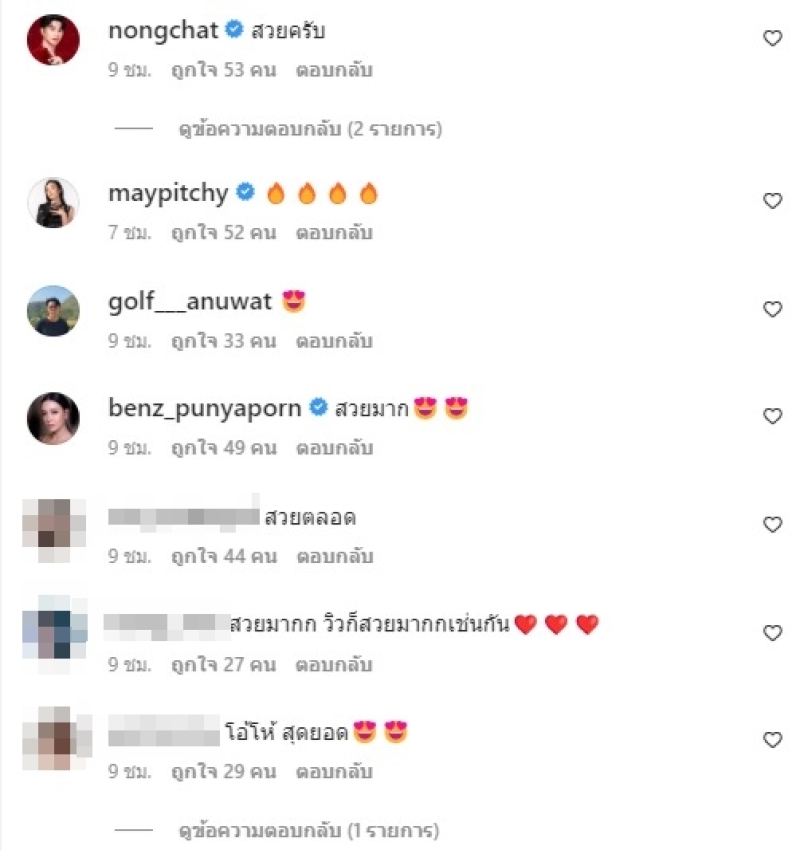The image size is (800, 850).
Task: Like nongchat's comment with the heart icon
Action: click(x=772, y=38)
